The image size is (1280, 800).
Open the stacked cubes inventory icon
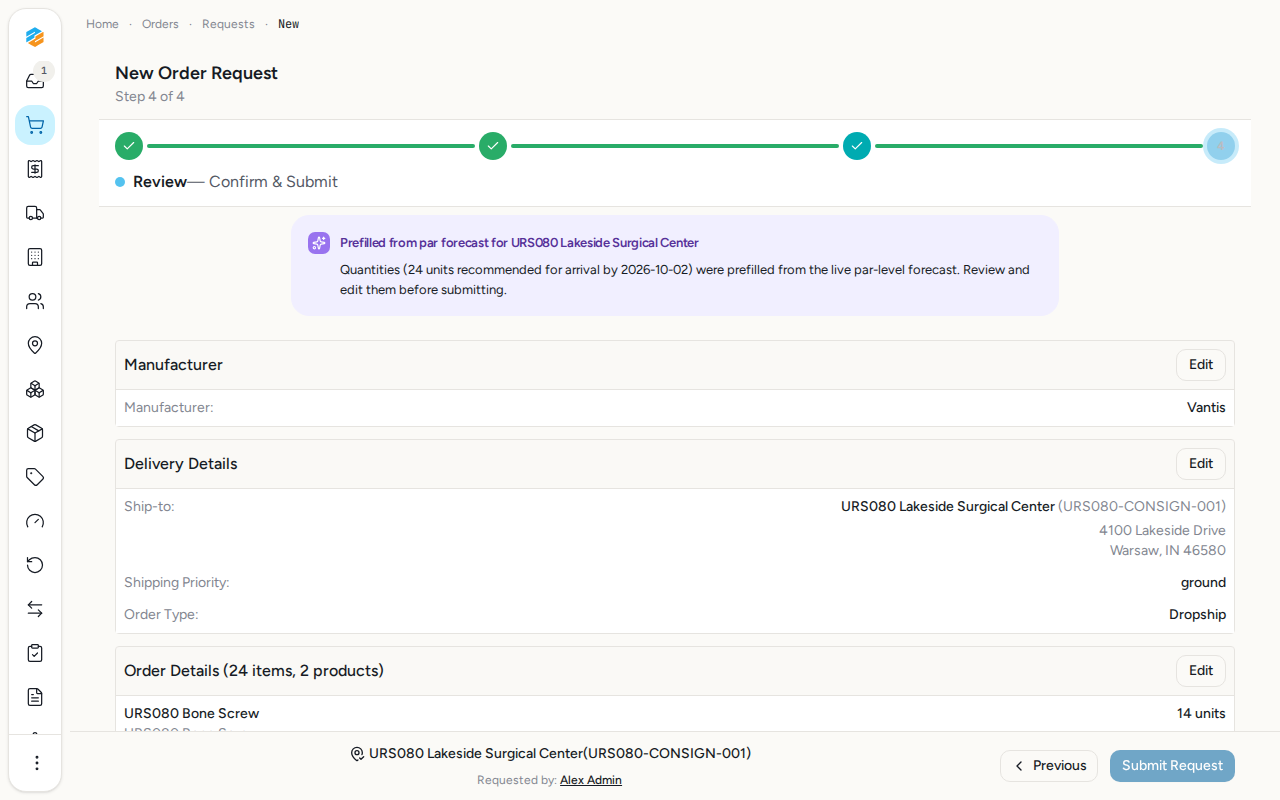point(35,389)
